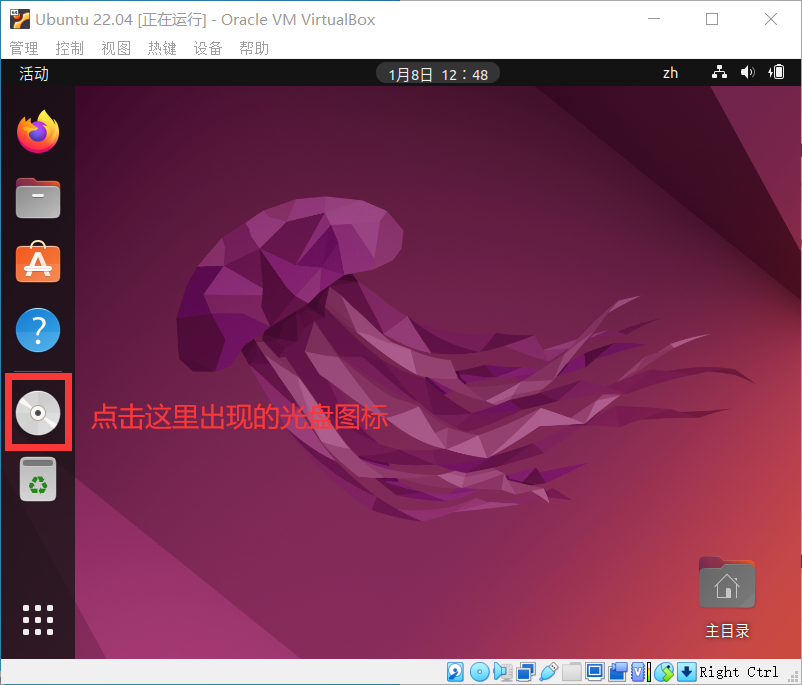Open the Files application from the dock
Viewport: 802px width, 685px height.
coord(38,197)
